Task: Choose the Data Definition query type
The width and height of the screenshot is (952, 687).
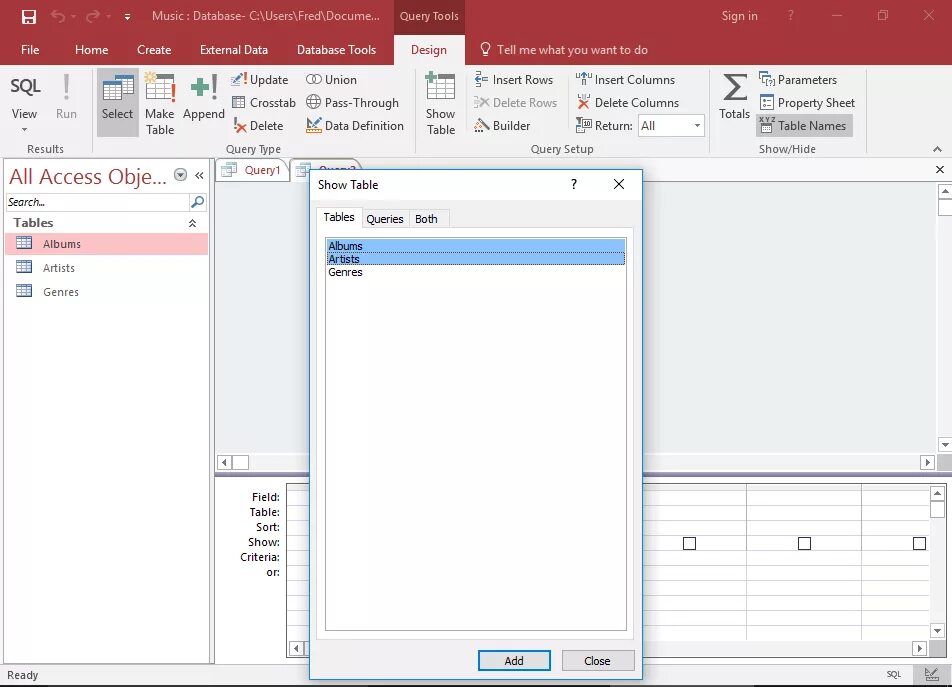Action: (355, 126)
